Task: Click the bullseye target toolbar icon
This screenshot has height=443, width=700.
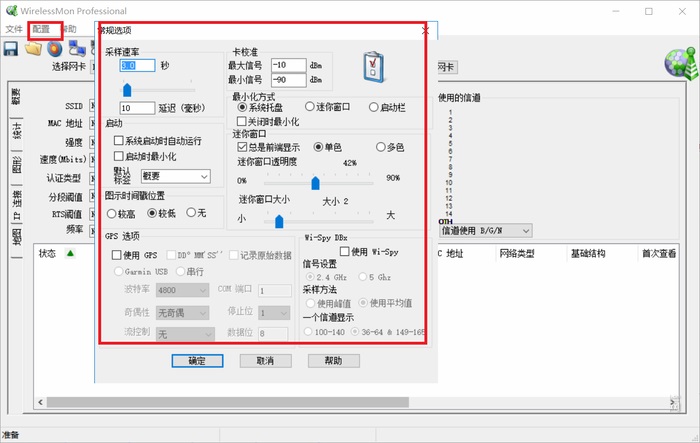Action: [55, 49]
